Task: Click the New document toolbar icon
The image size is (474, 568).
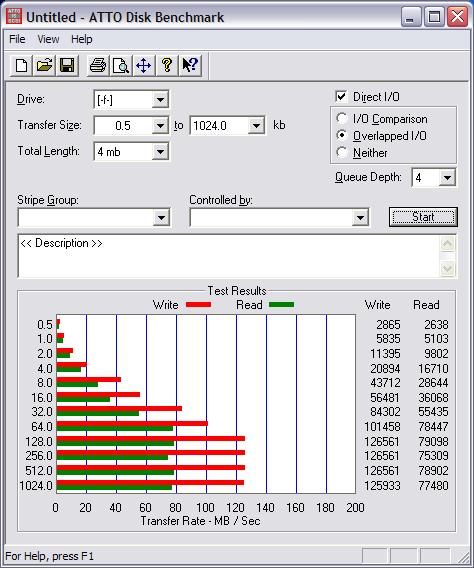Action: point(21,66)
